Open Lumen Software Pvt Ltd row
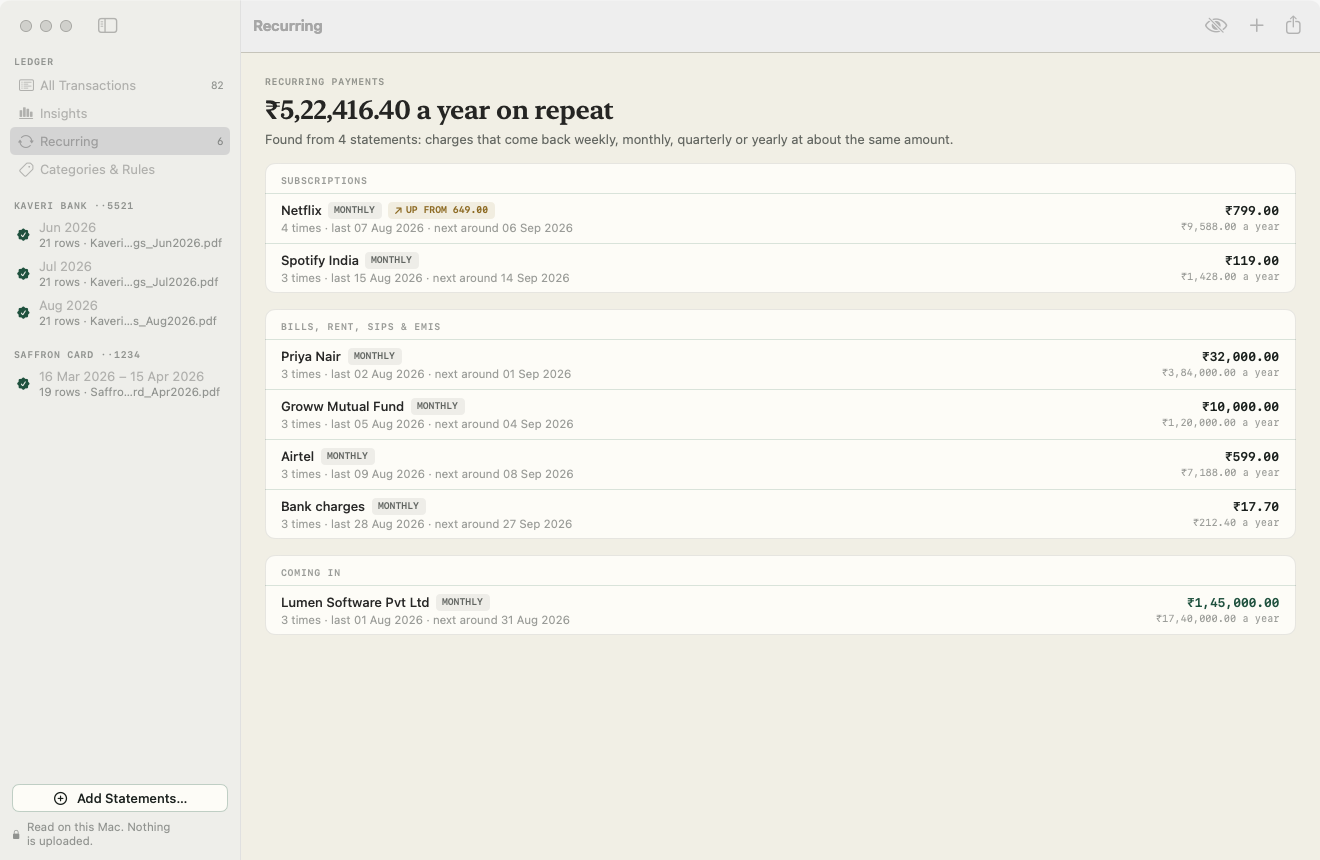This screenshot has height=860, width=1320. point(780,610)
